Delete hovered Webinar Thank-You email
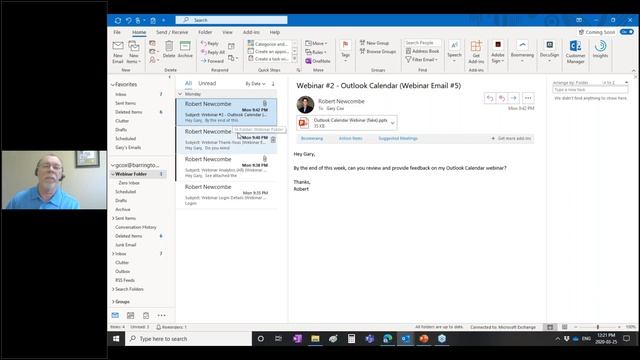 [x=273, y=140]
